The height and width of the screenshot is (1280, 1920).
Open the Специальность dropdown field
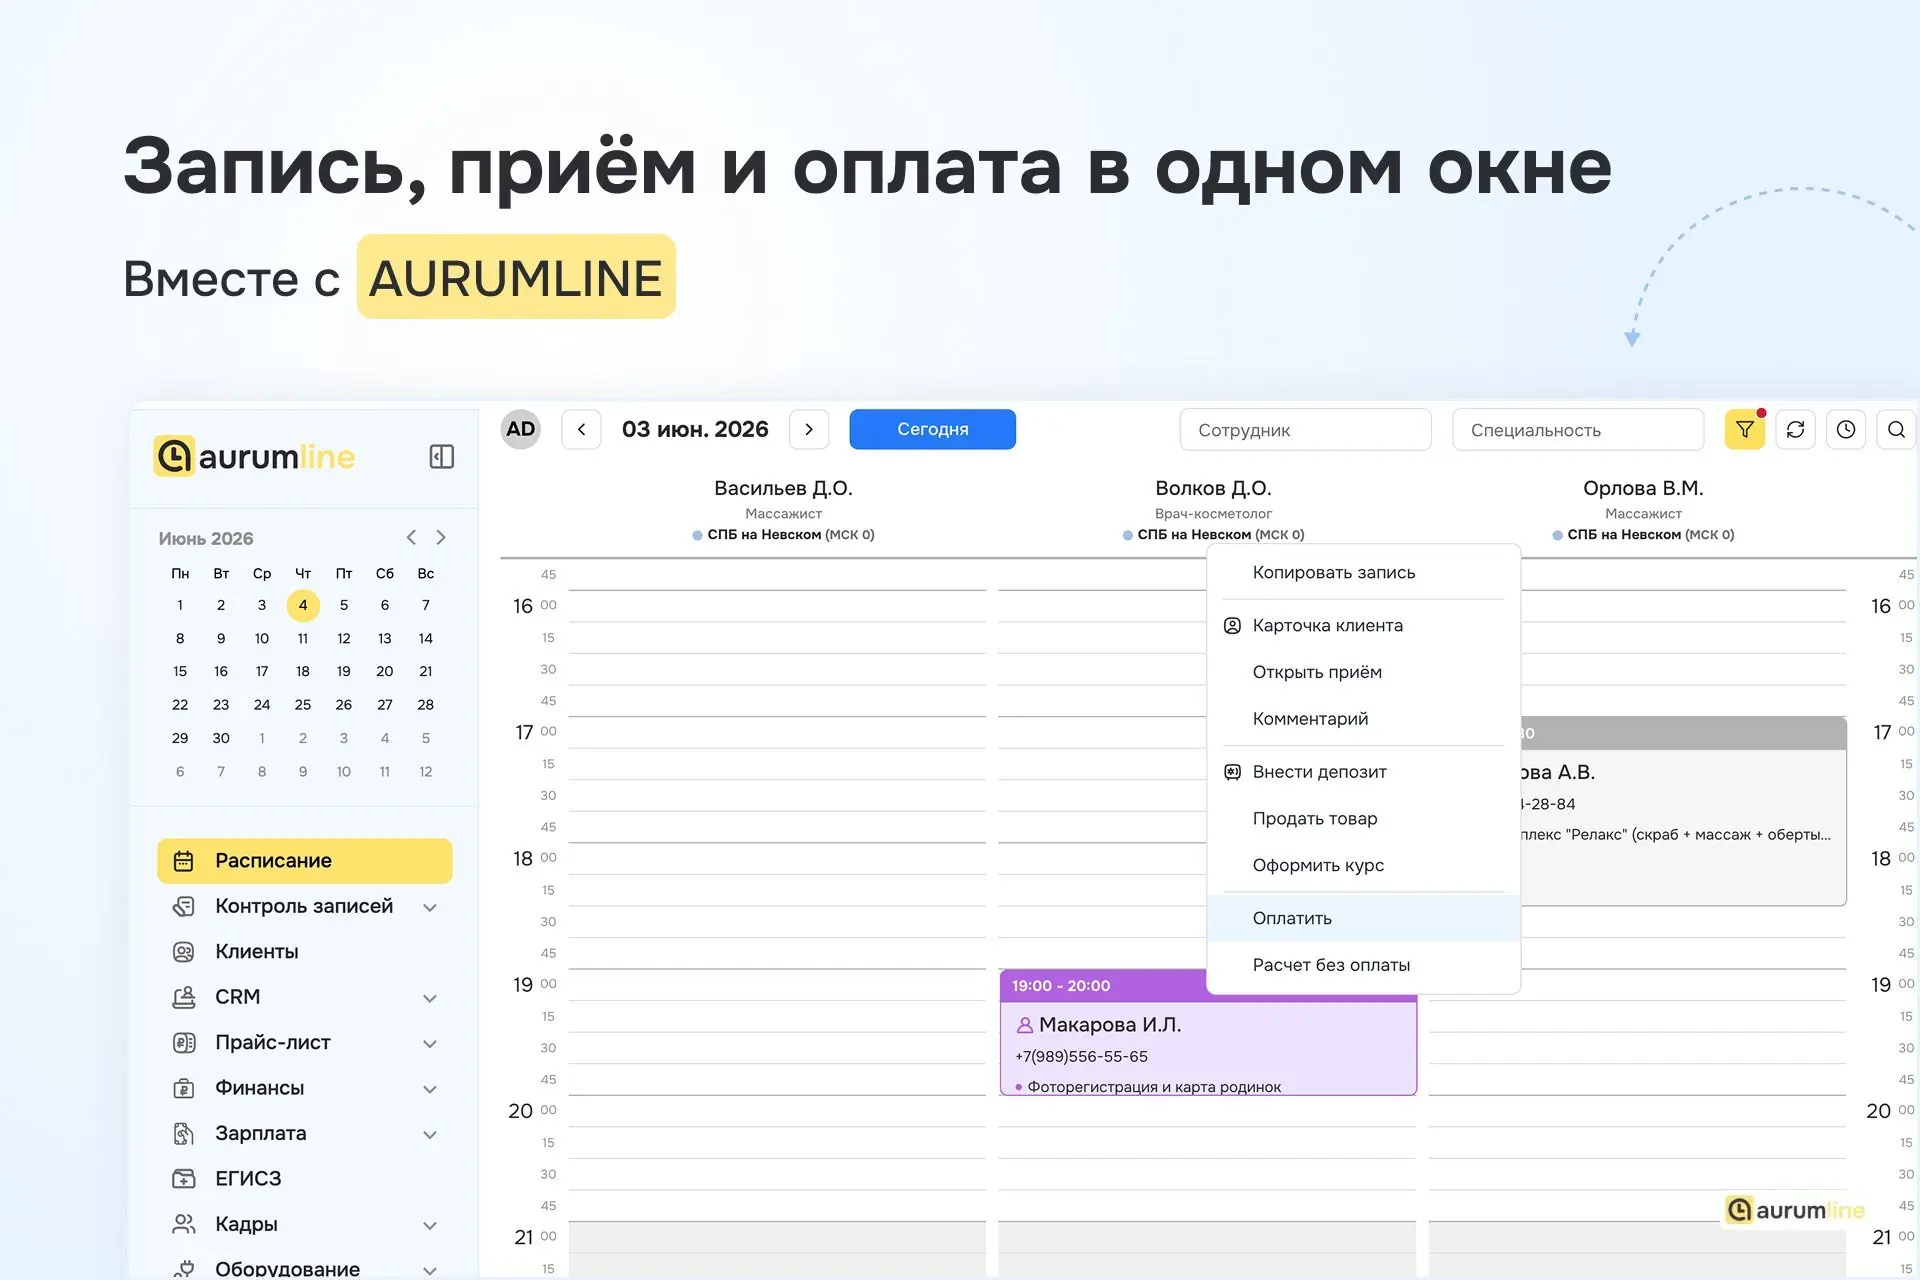tap(1578, 430)
